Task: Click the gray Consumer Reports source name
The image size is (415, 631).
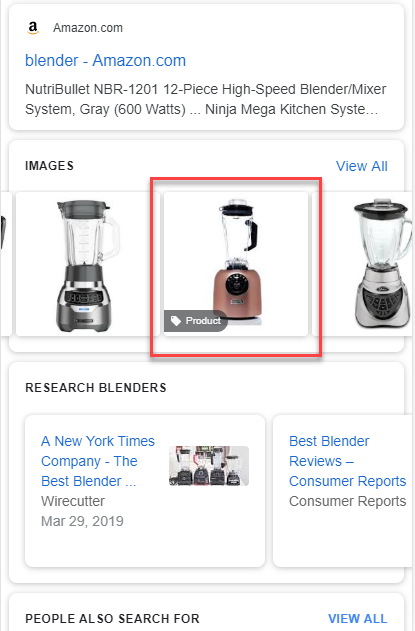Action: (x=347, y=501)
